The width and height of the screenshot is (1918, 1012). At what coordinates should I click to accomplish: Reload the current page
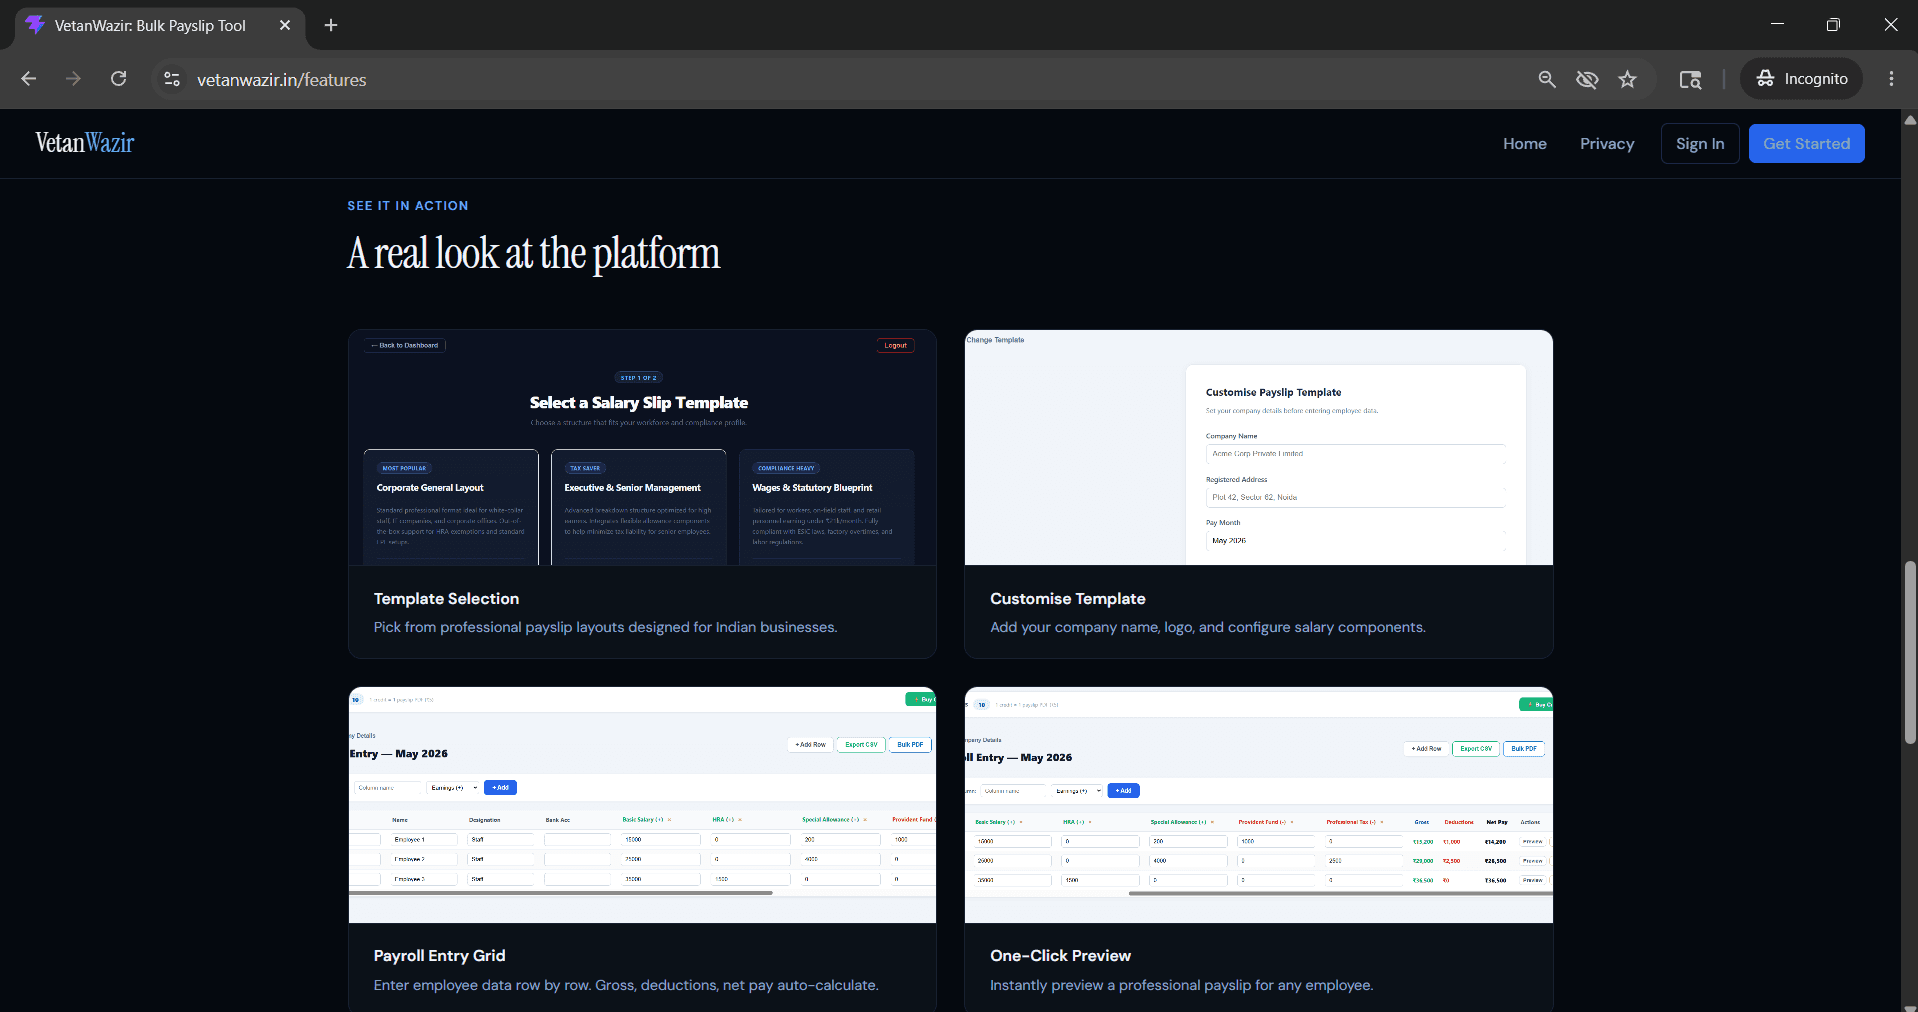(118, 79)
